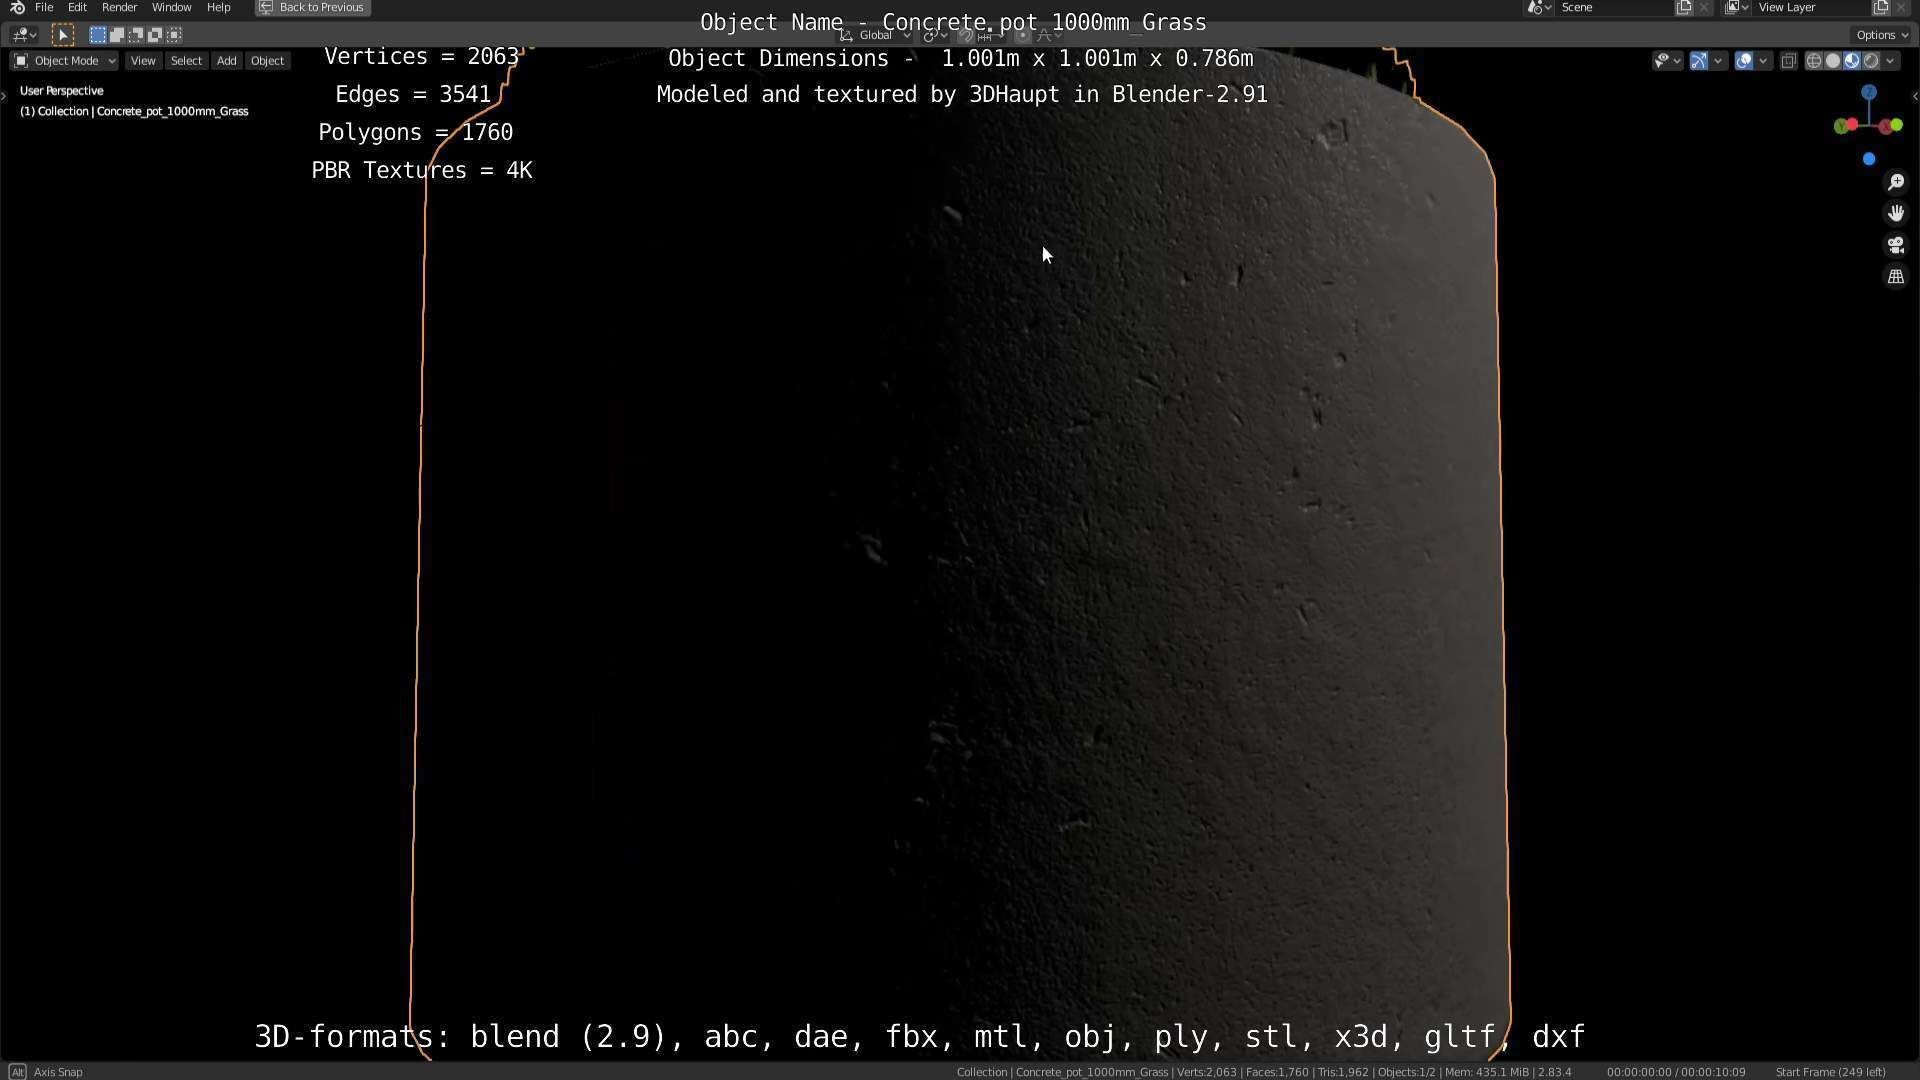
Task: Switch perspective/orthographic with the grid icon
Action: click(x=1896, y=277)
